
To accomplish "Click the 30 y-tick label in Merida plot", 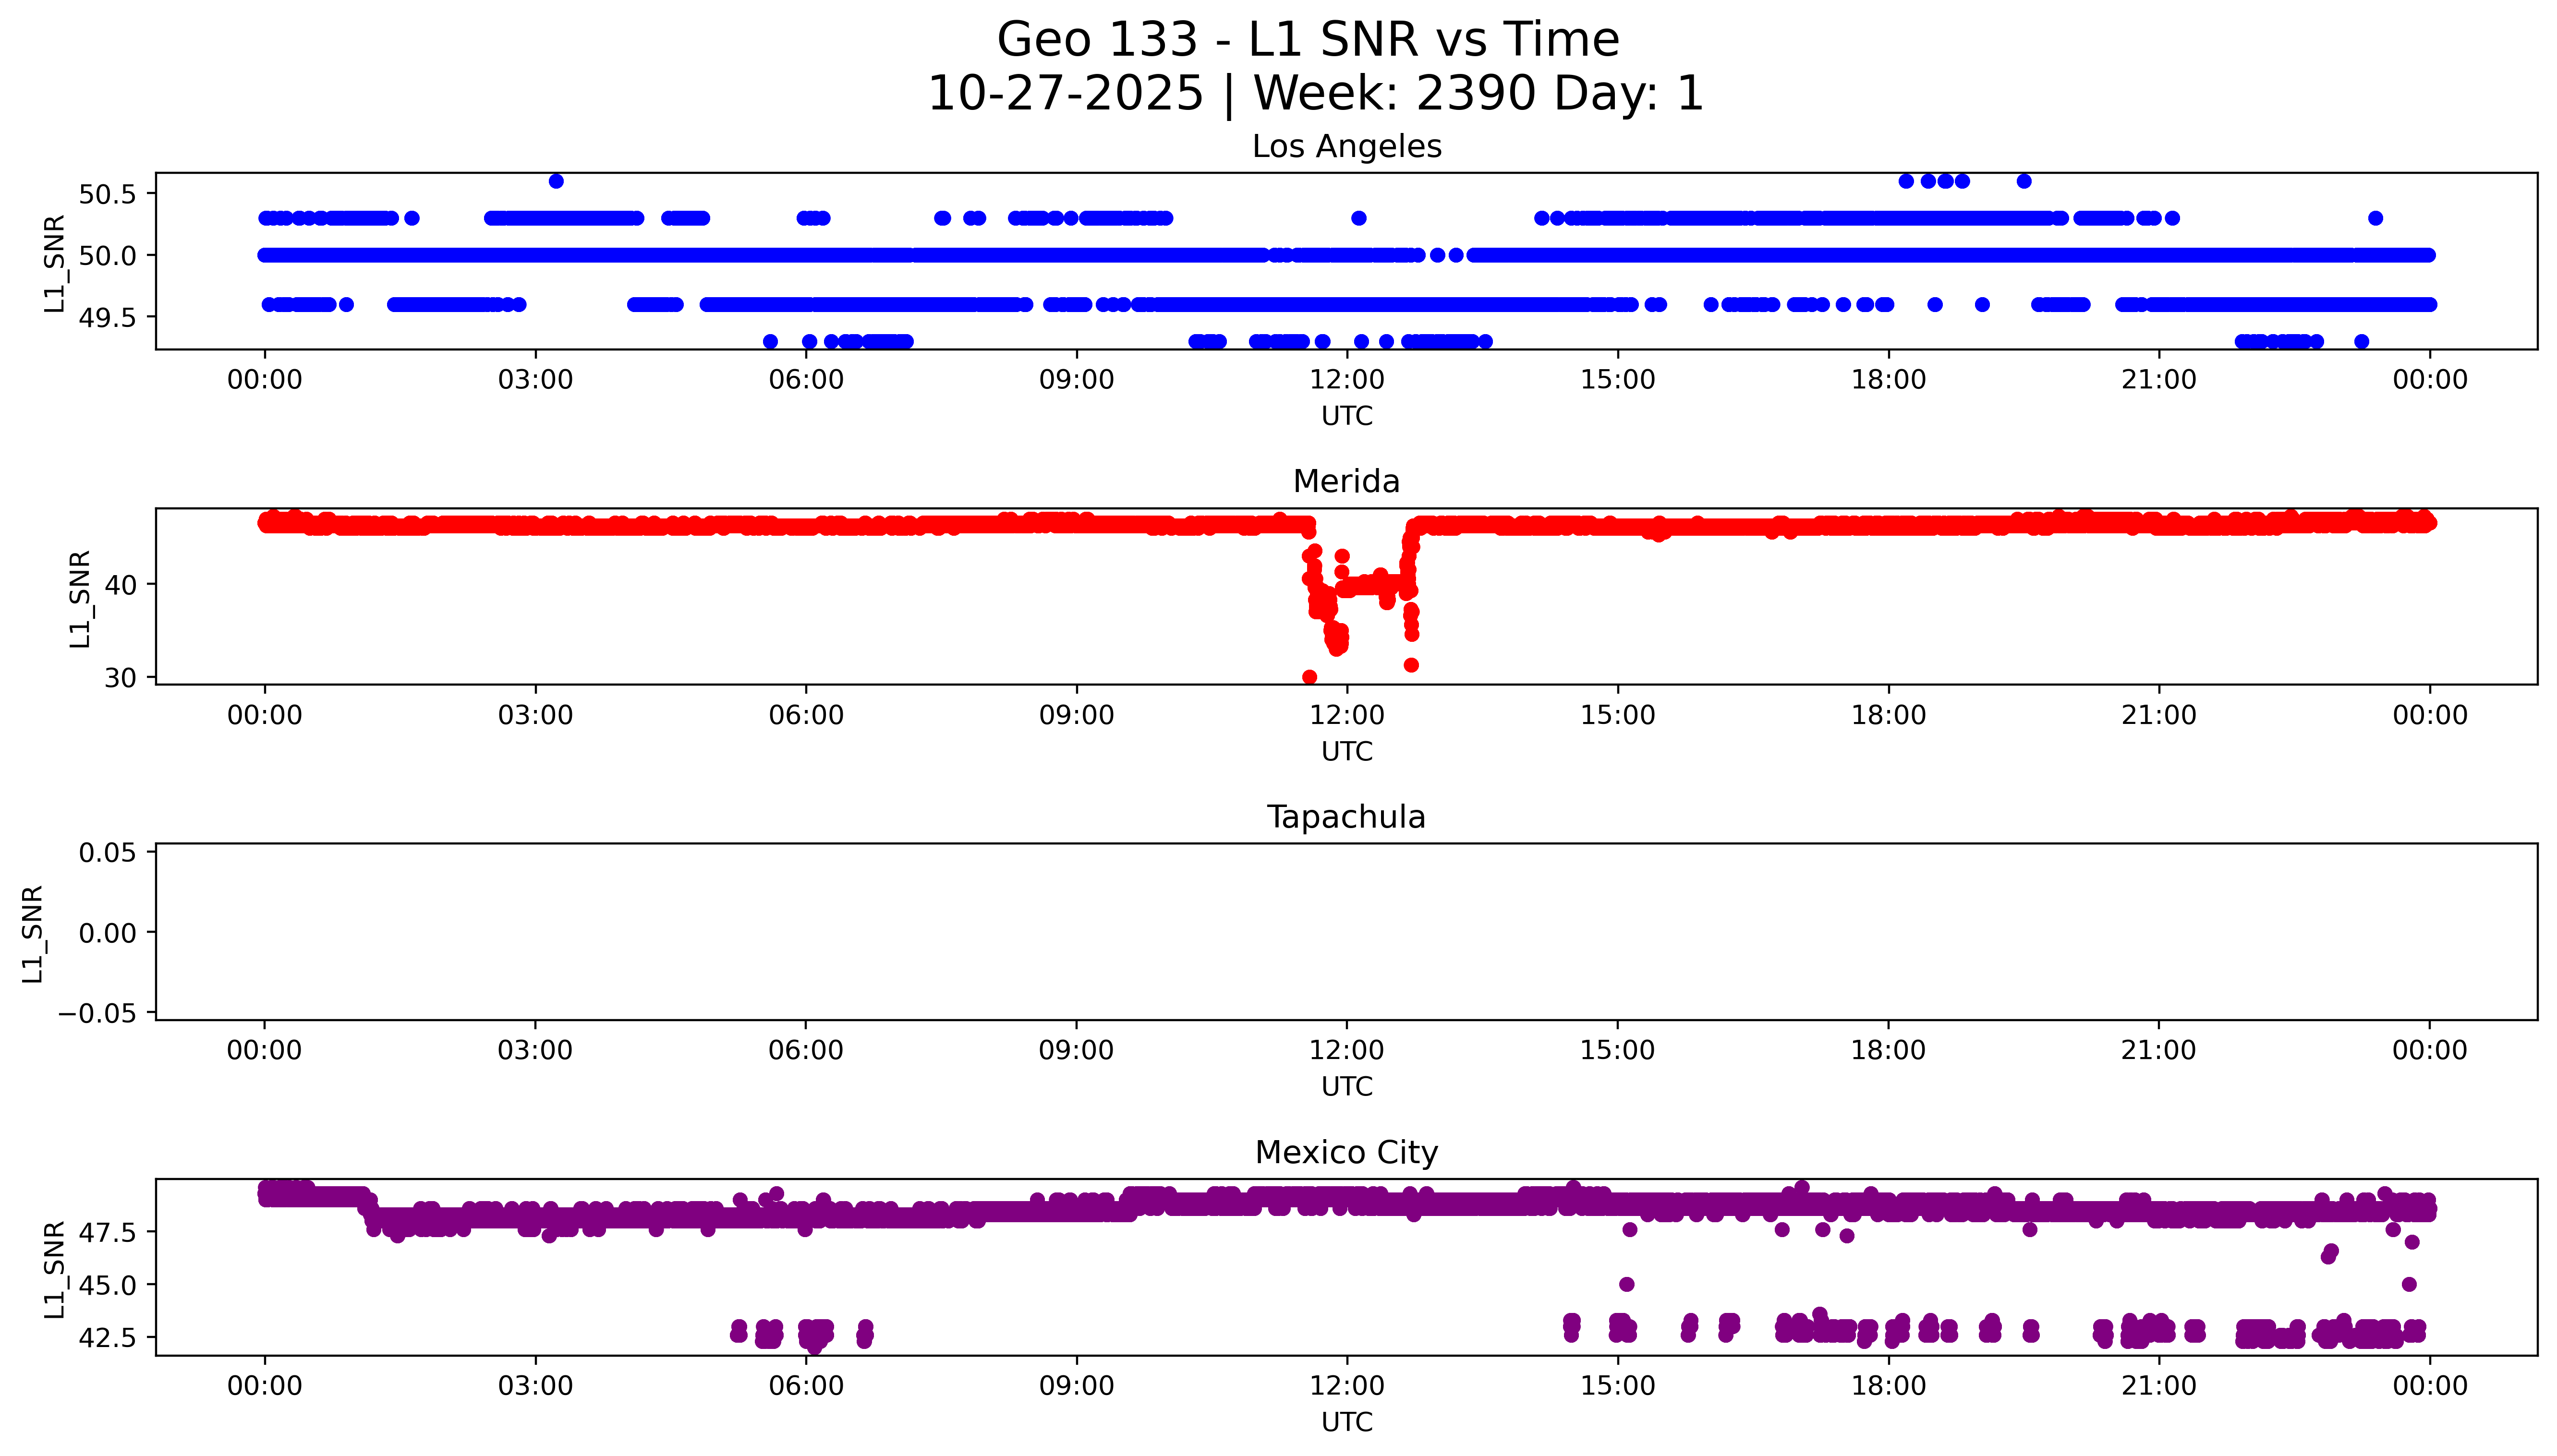I will pyautogui.click(x=121, y=678).
